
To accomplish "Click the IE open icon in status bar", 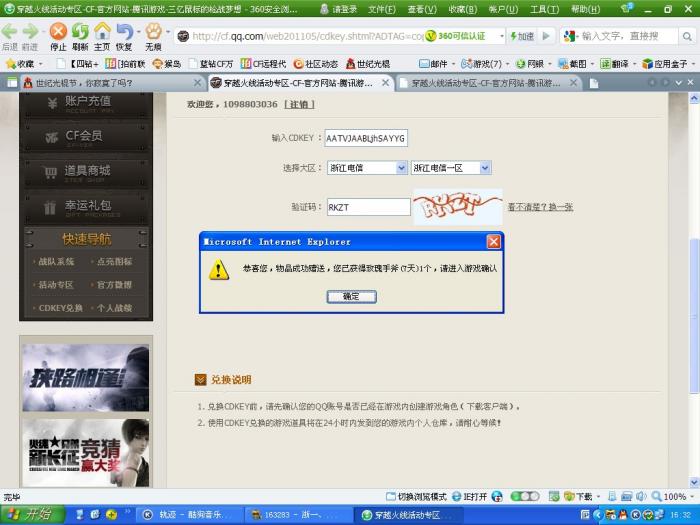I will (470, 496).
